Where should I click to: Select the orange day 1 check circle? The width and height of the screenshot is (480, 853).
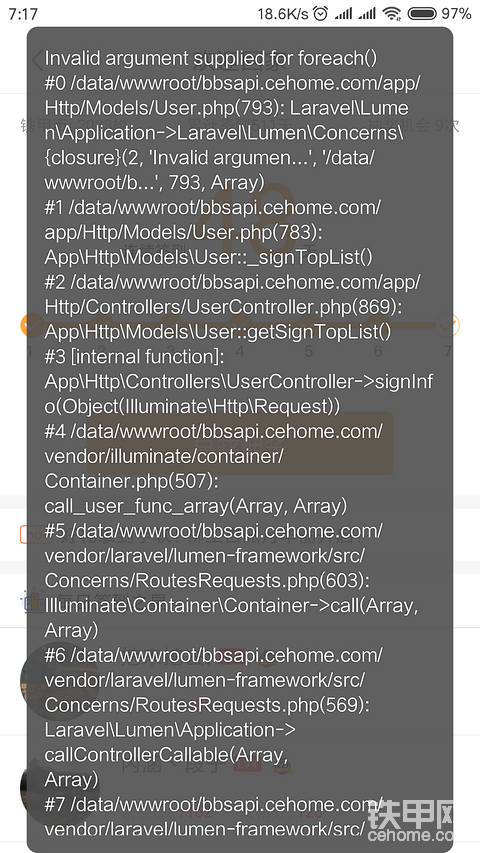coord(30,325)
